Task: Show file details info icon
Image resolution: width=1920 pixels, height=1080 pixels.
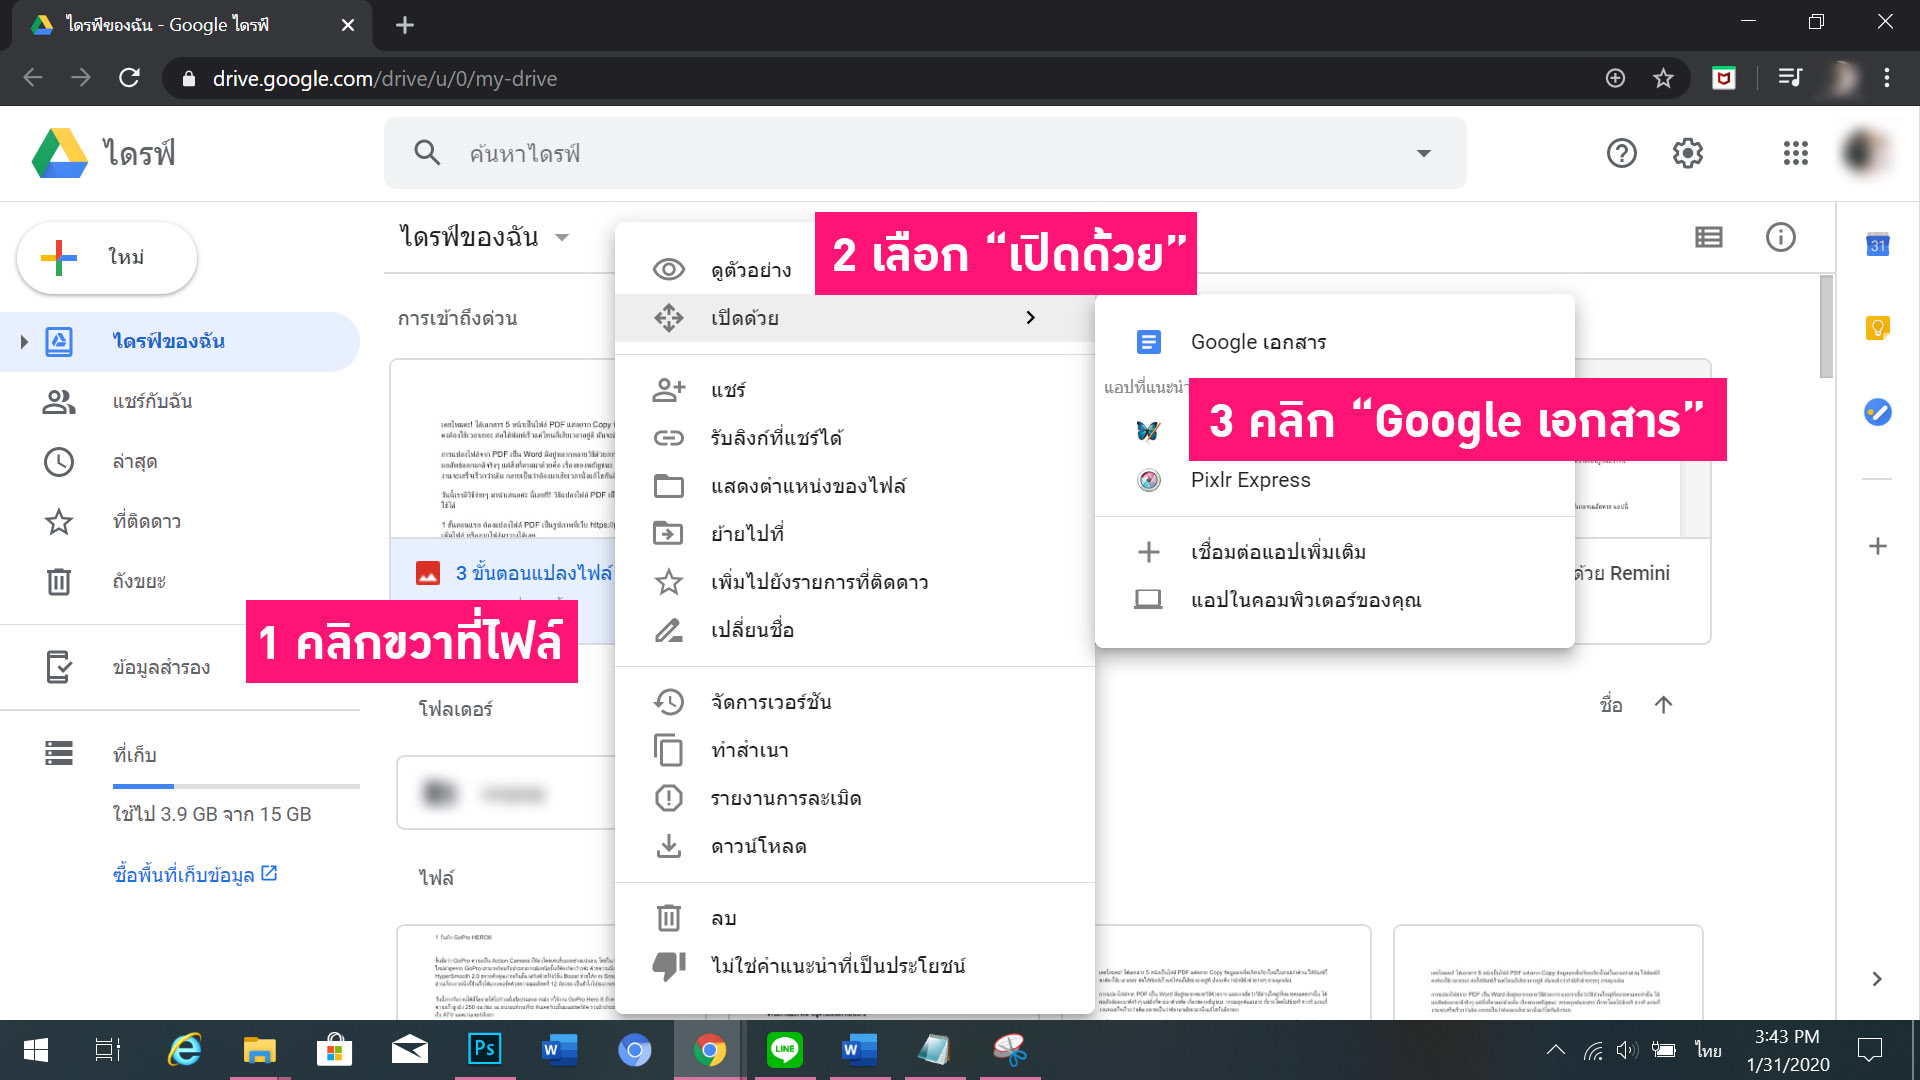Action: (1780, 237)
